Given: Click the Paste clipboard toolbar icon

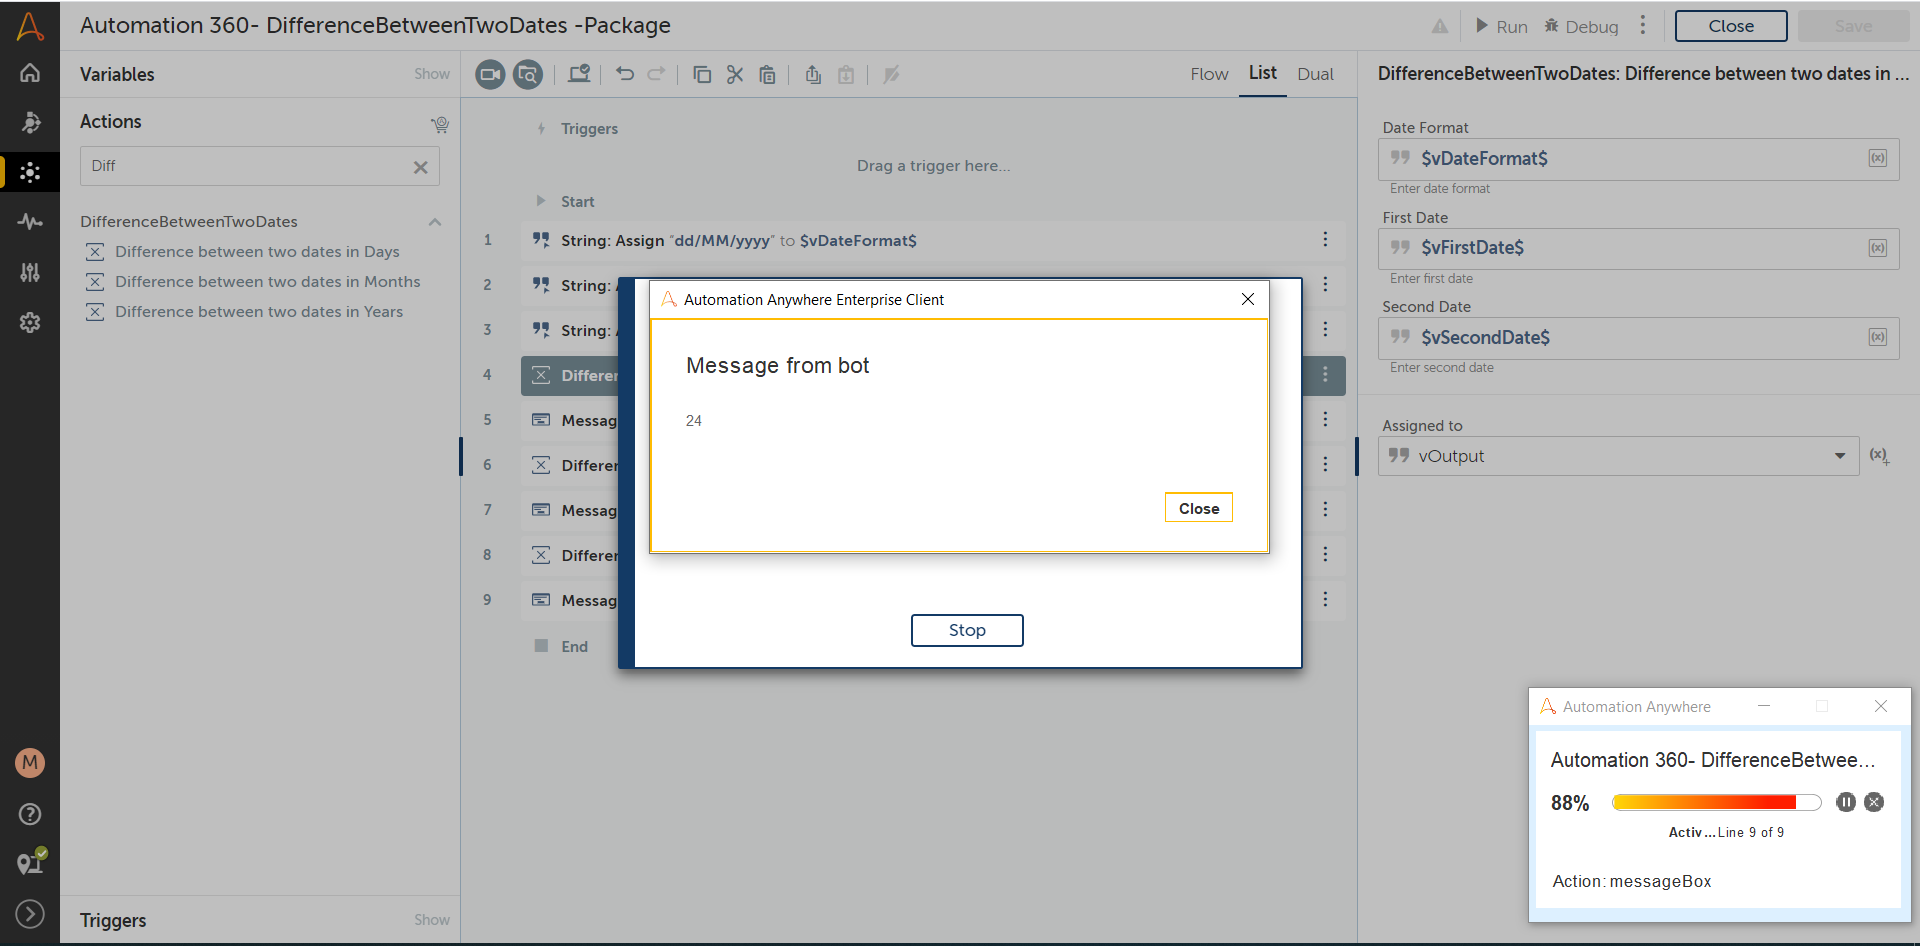Looking at the screenshot, I should point(767,74).
